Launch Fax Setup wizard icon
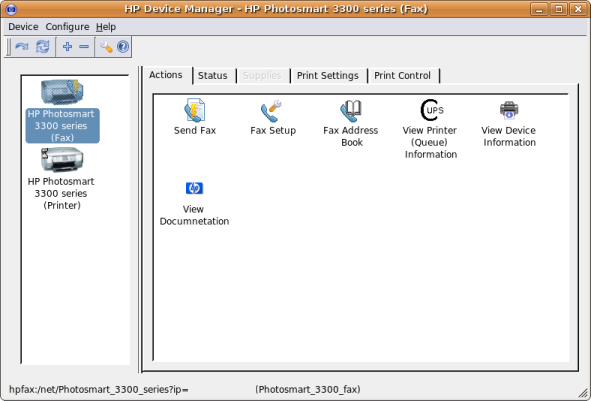The height and width of the screenshot is (401, 591). pos(271,111)
